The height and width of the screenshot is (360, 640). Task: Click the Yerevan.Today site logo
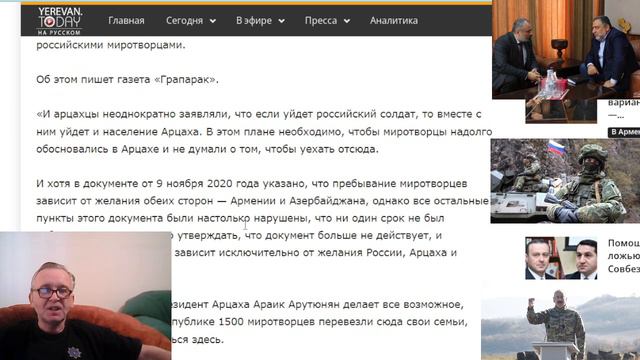coord(60,20)
